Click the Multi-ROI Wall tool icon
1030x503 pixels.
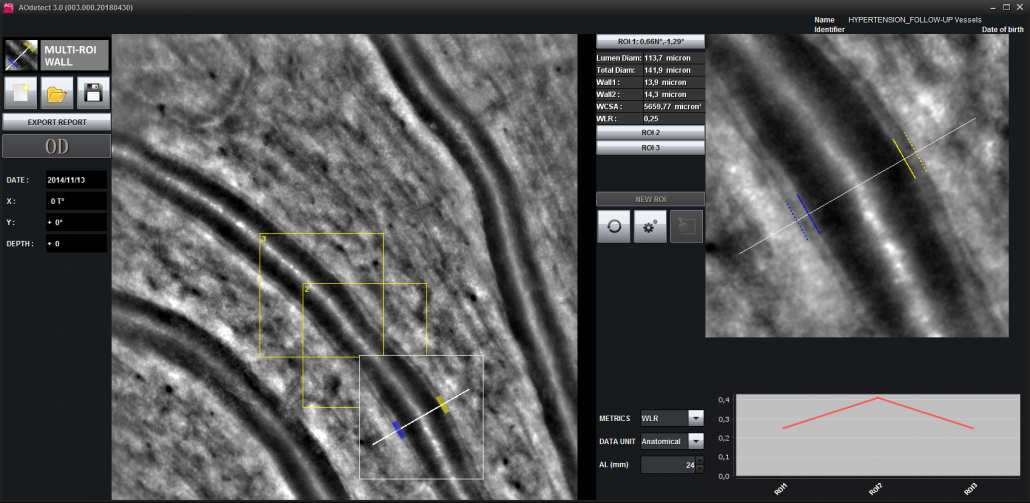coord(21,55)
